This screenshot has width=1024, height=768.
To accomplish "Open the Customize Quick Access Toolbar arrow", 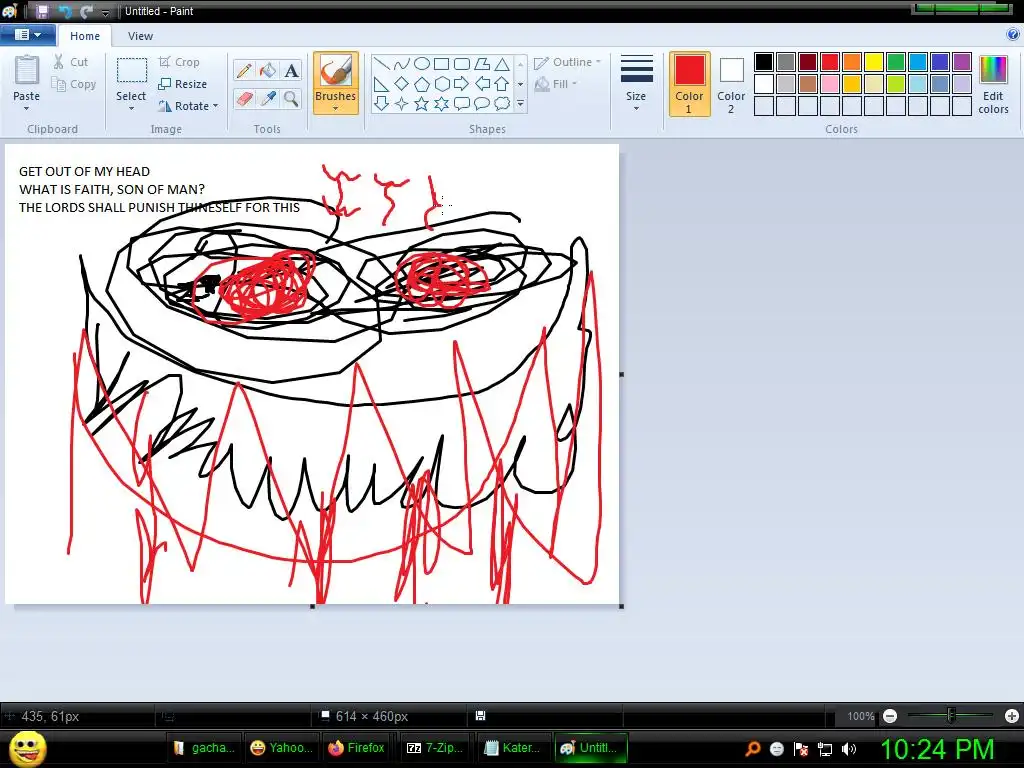I will (x=105, y=12).
